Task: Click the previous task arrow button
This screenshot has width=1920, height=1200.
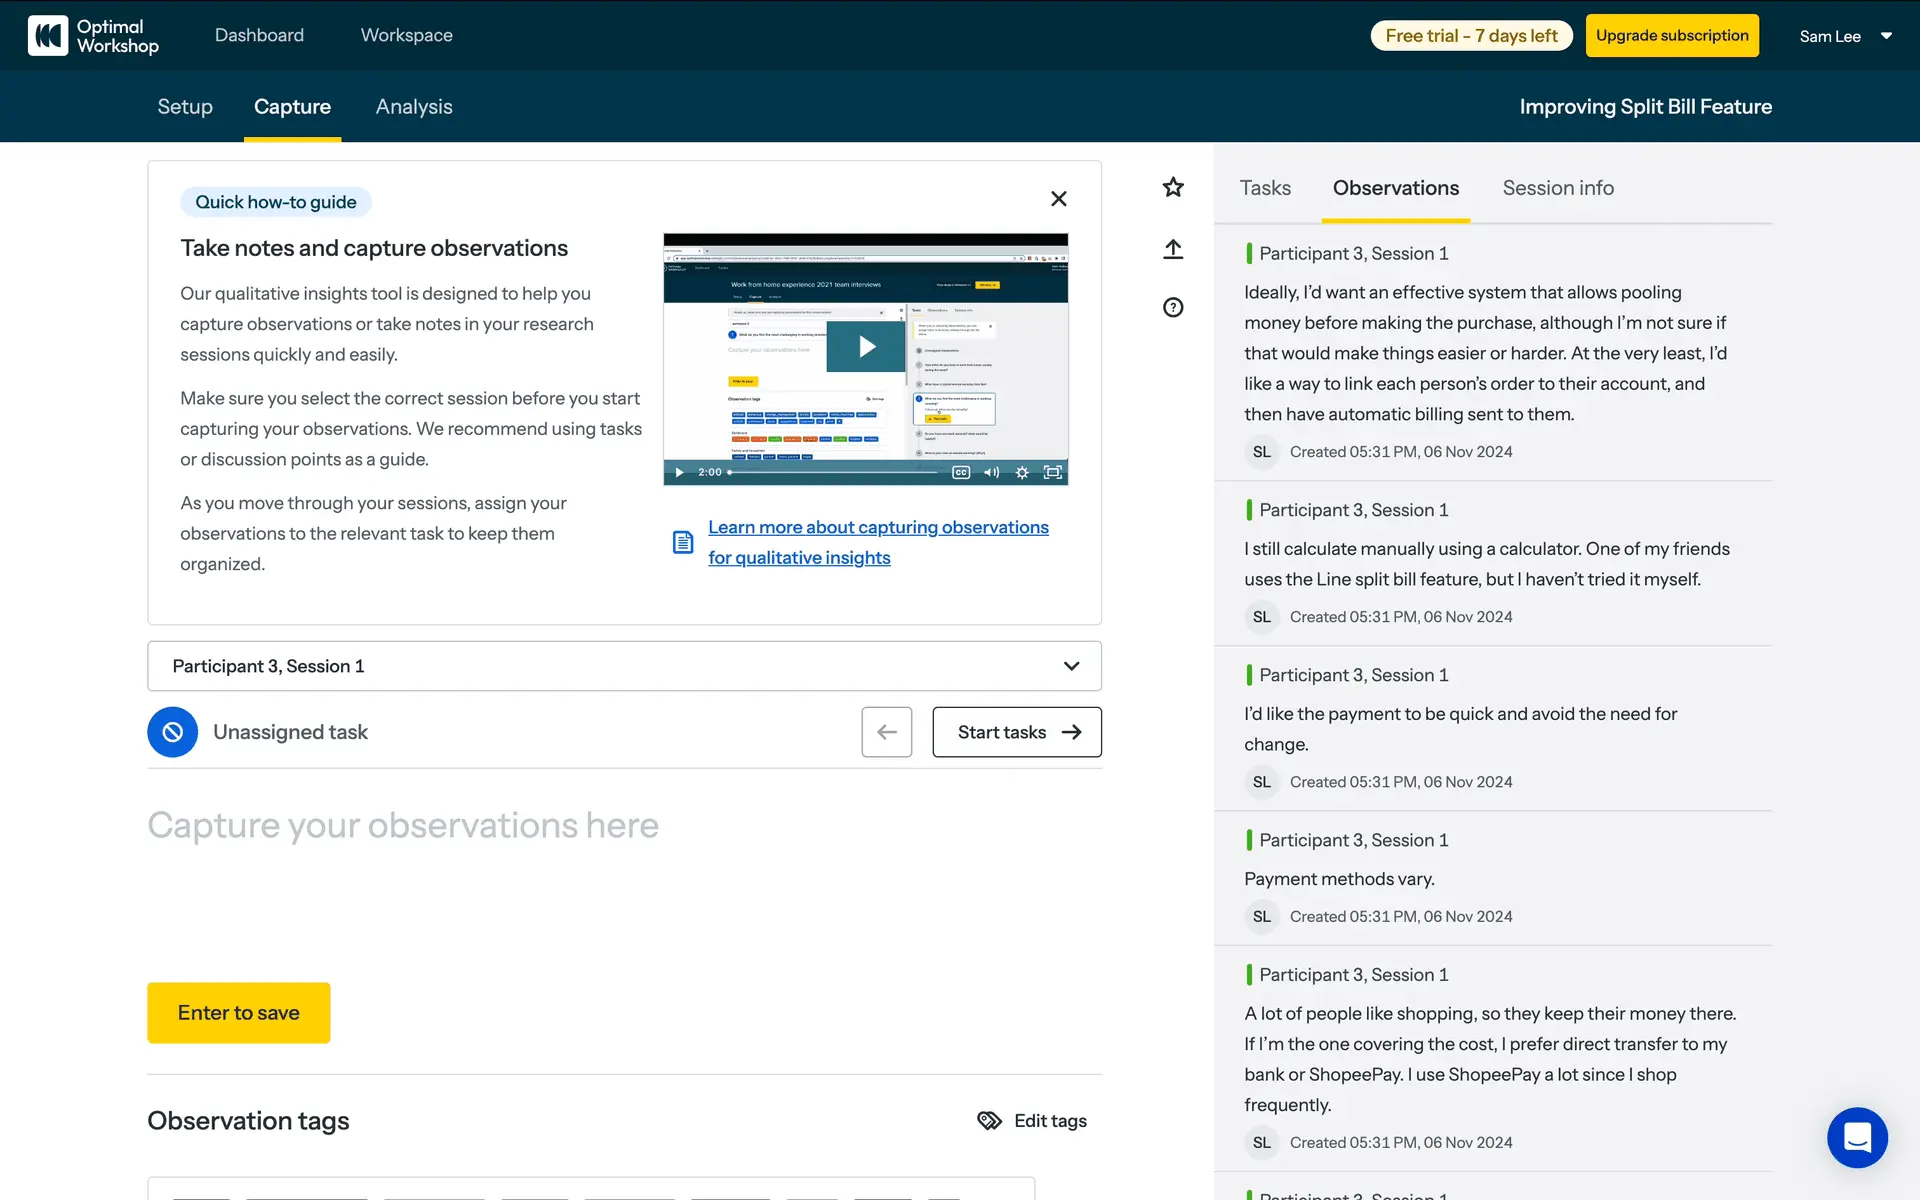Action: (x=886, y=732)
